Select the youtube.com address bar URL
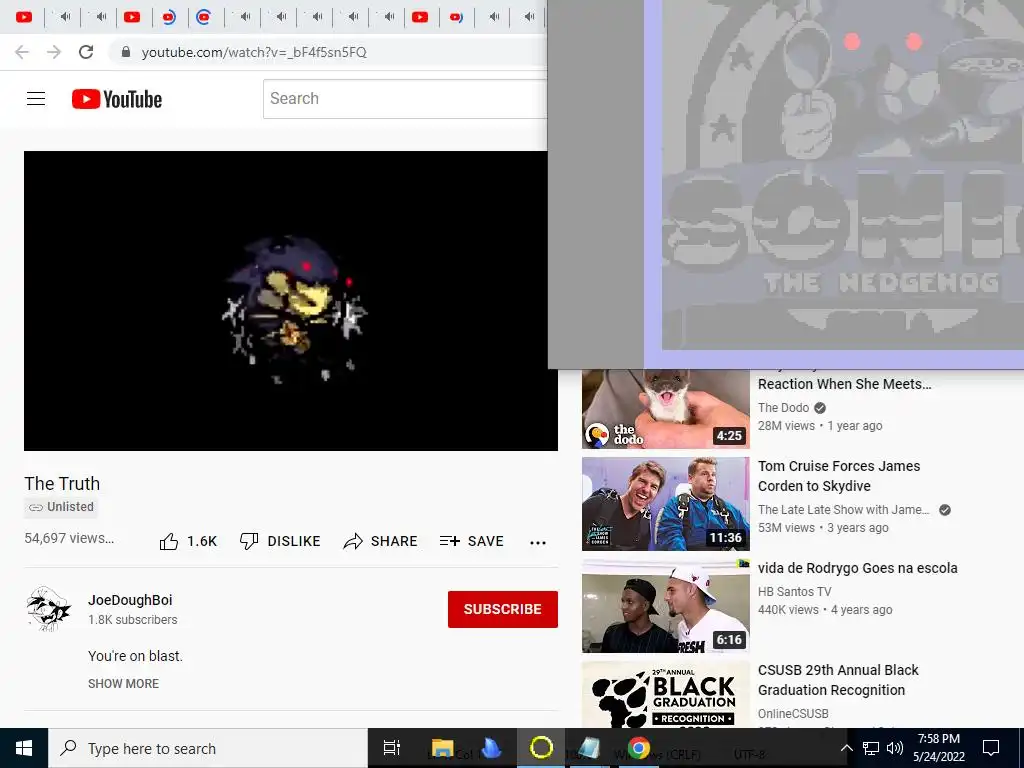This screenshot has height=768, width=1024. pos(254,52)
